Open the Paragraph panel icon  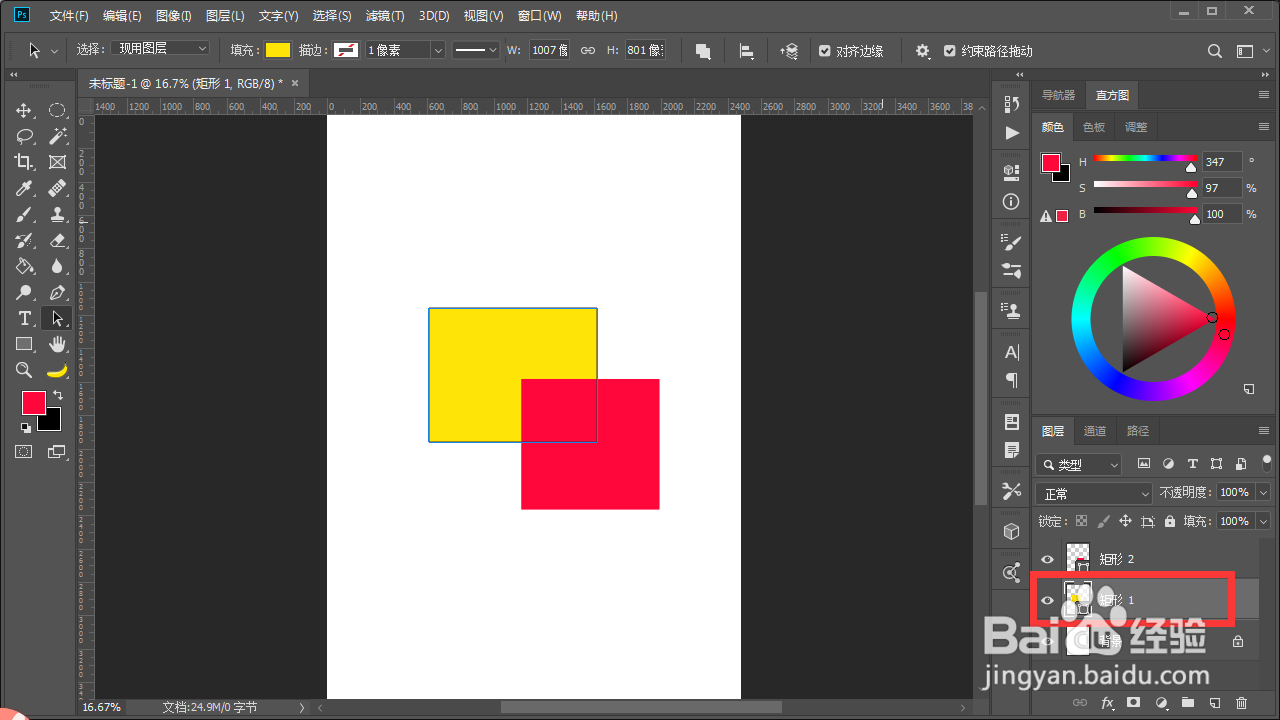pyautogui.click(x=1012, y=380)
